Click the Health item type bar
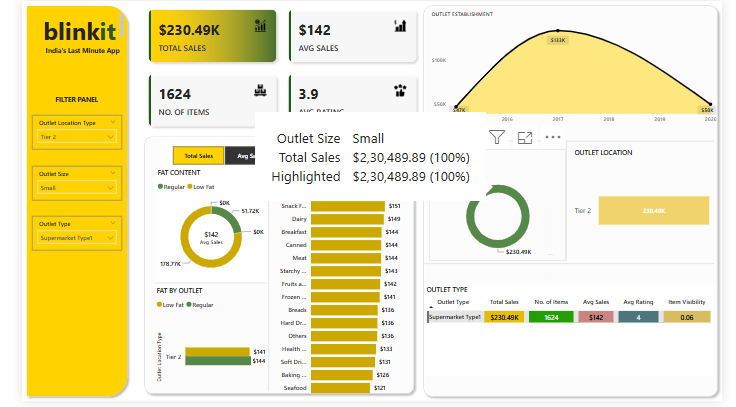736x407 pixels. click(x=343, y=349)
